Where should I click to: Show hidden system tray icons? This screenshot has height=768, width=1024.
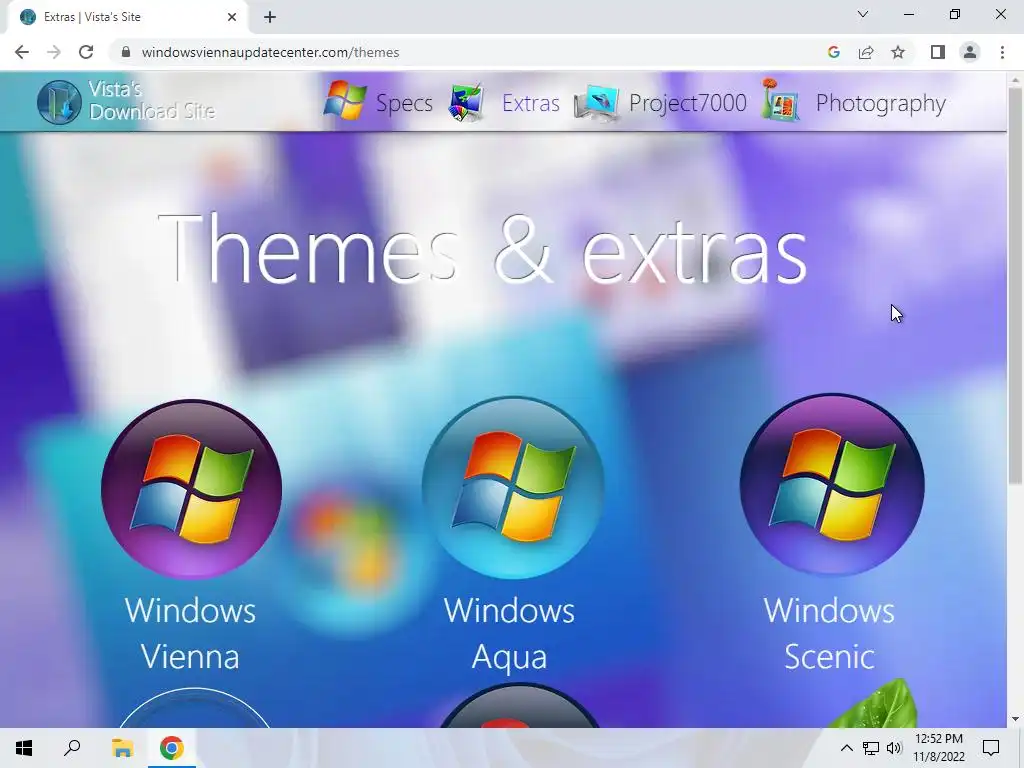click(846, 748)
